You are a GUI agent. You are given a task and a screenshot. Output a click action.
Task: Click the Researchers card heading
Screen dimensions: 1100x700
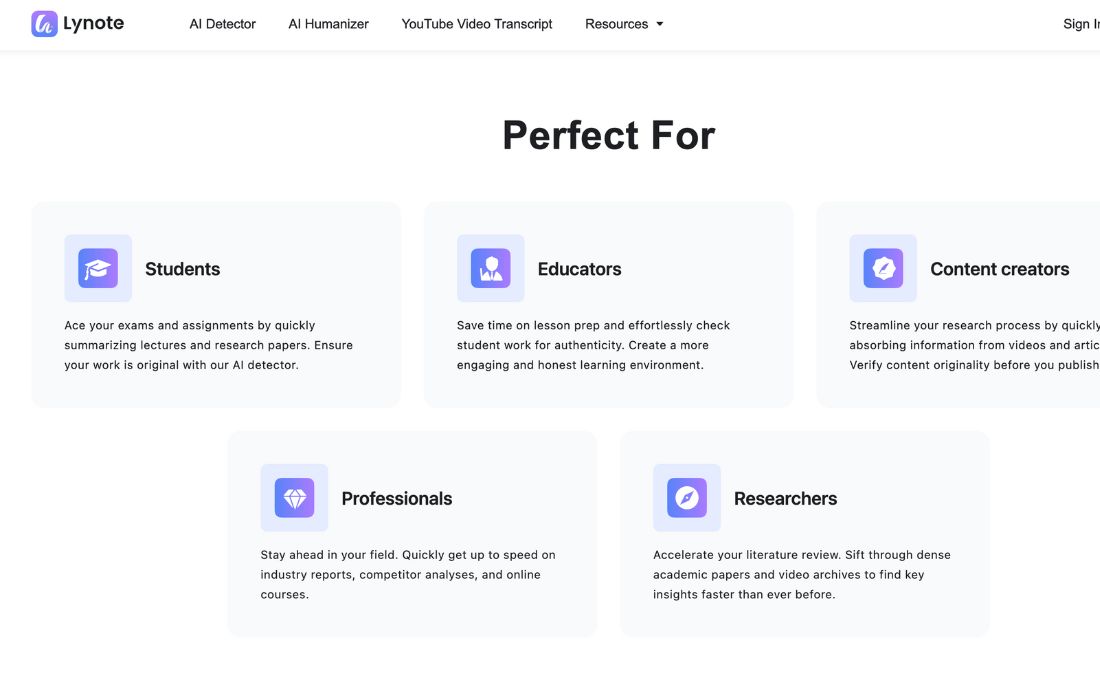point(786,499)
